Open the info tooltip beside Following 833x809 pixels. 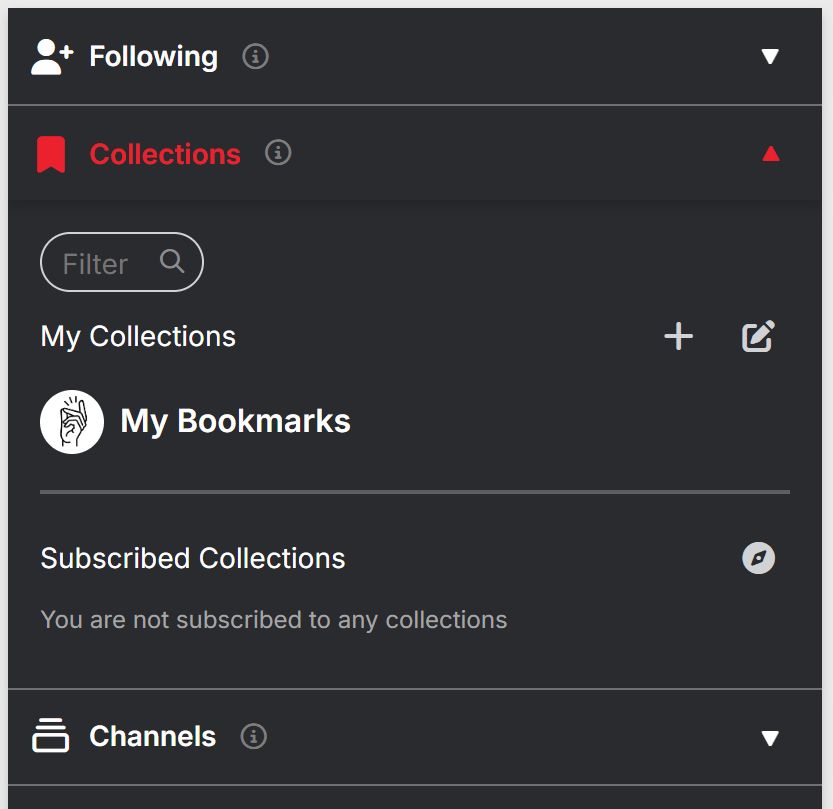256,57
